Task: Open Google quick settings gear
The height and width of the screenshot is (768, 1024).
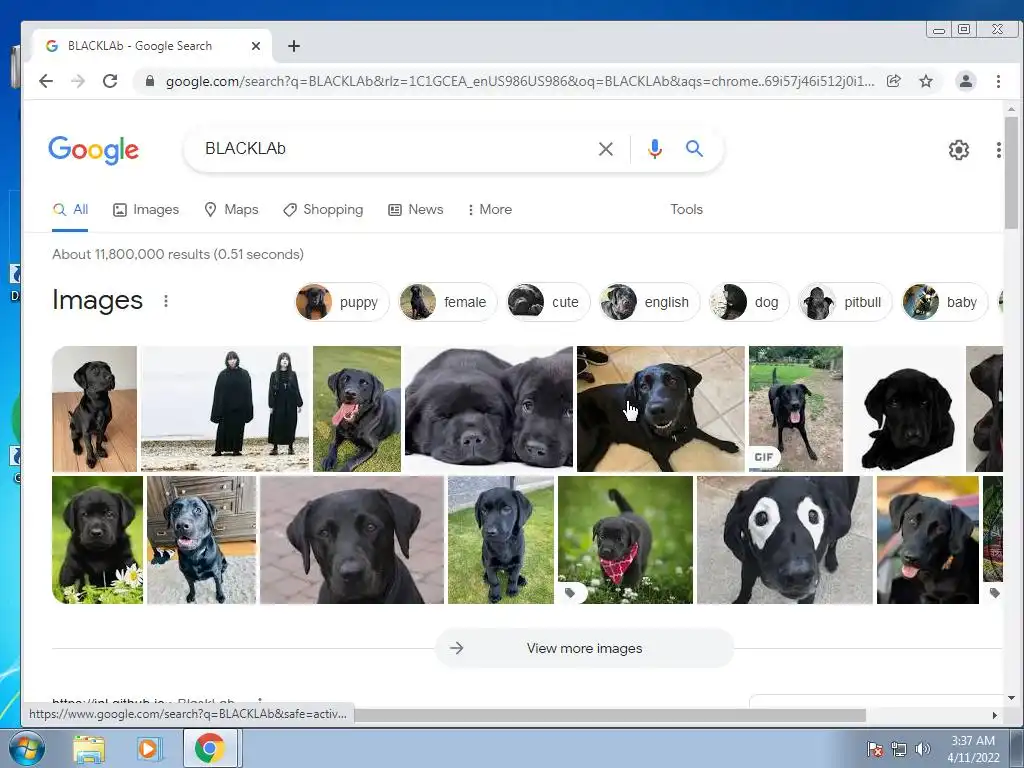Action: [958, 150]
